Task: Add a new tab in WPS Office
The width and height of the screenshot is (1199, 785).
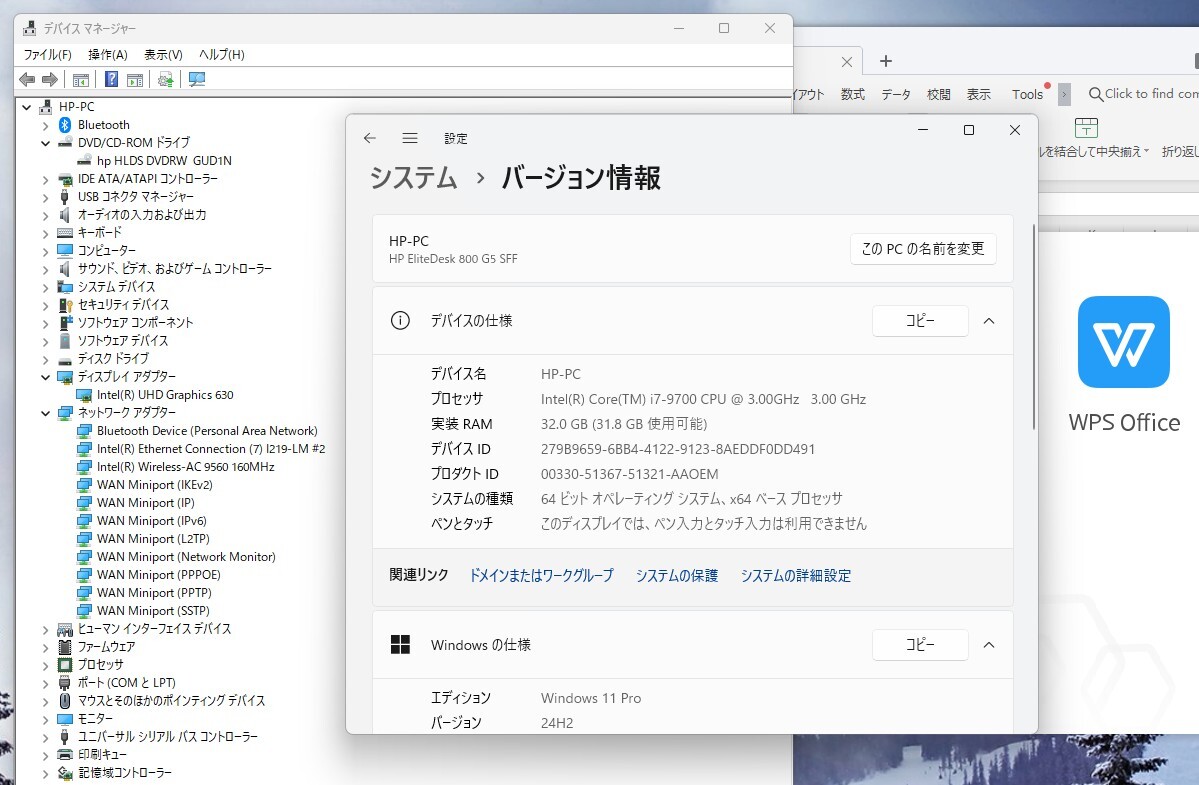Action: (x=885, y=61)
